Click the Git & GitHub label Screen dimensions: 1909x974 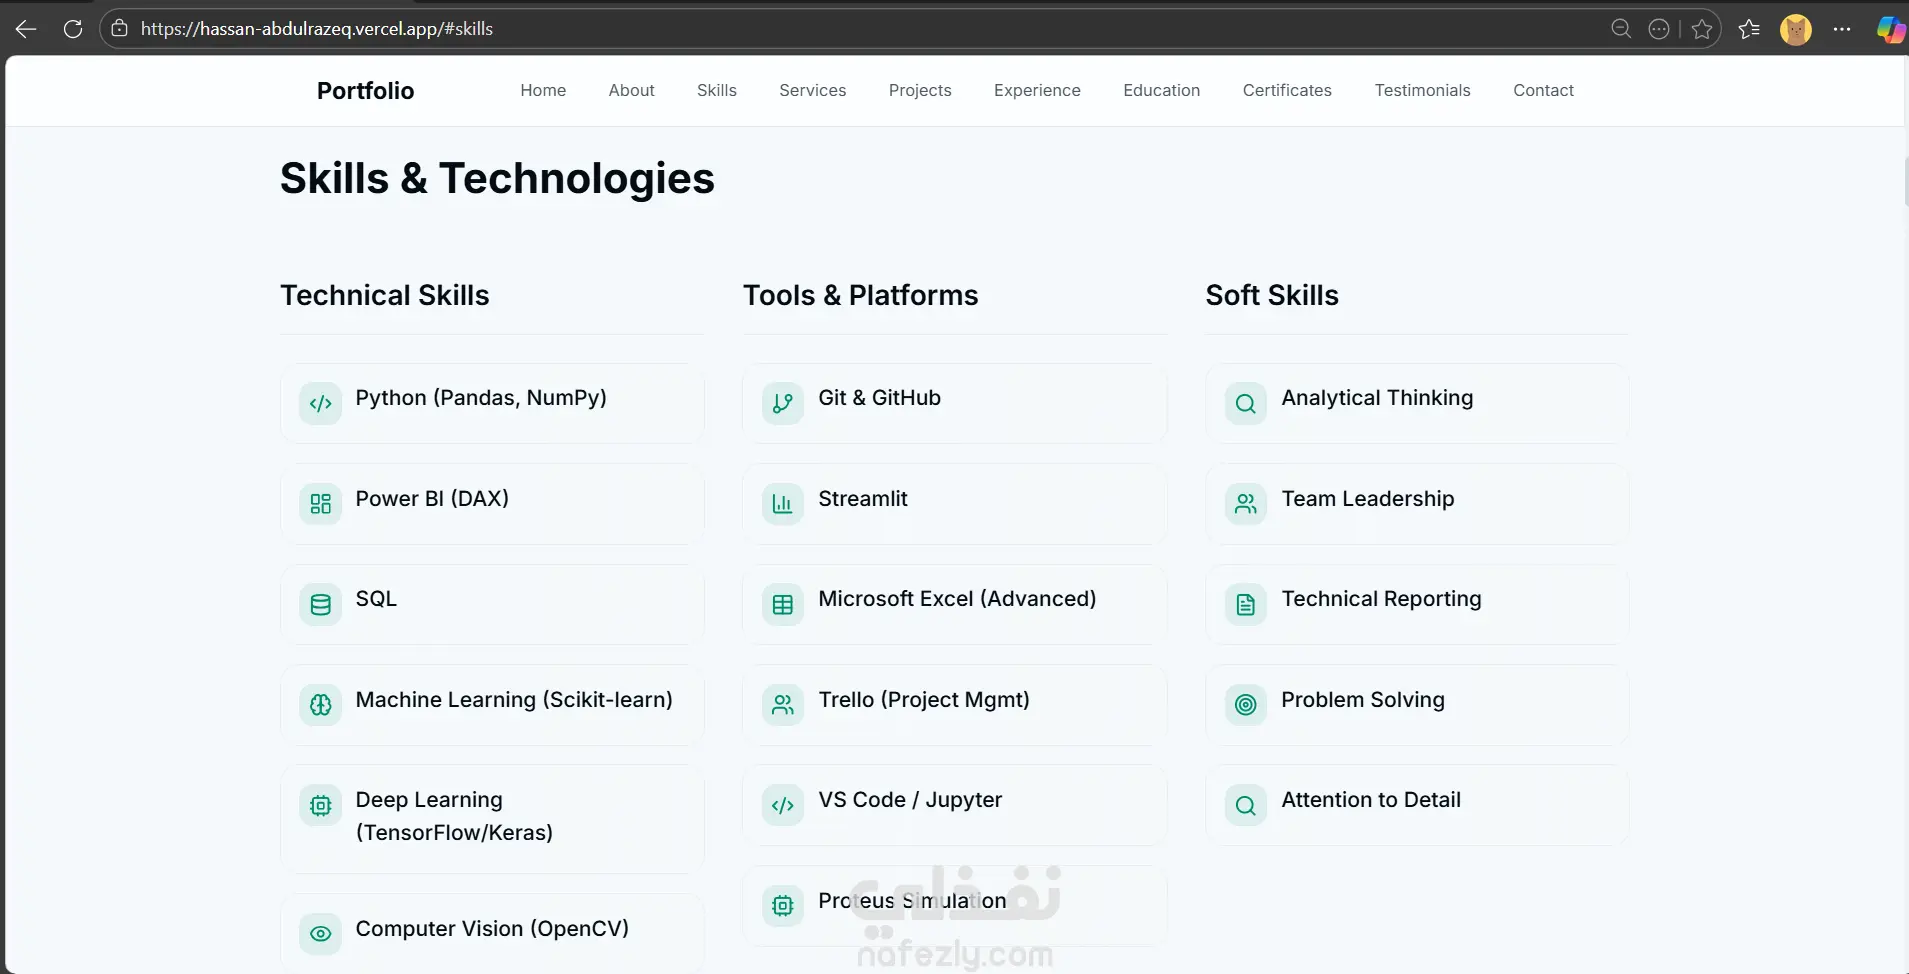[x=879, y=398]
